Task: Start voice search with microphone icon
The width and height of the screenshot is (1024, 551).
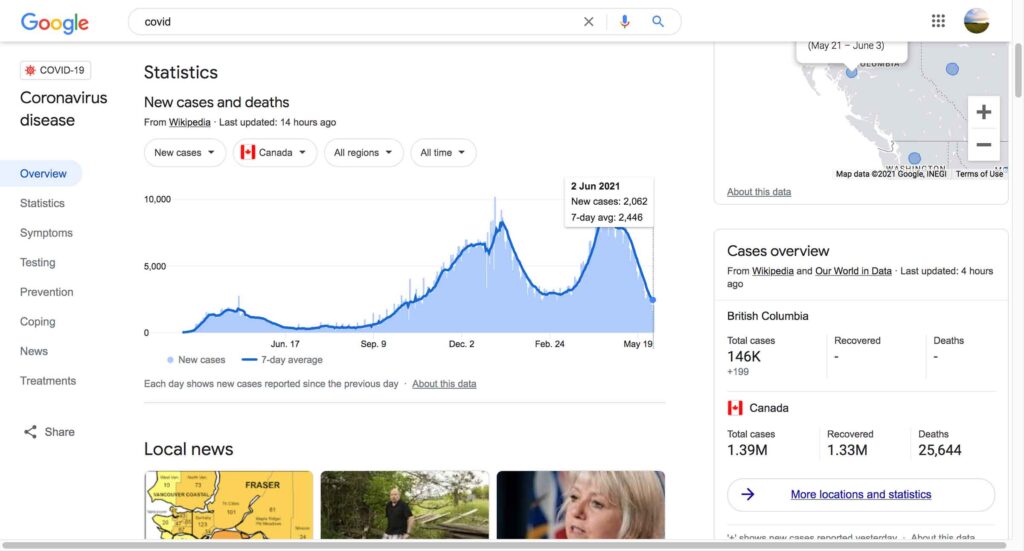Action: pos(625,22)
